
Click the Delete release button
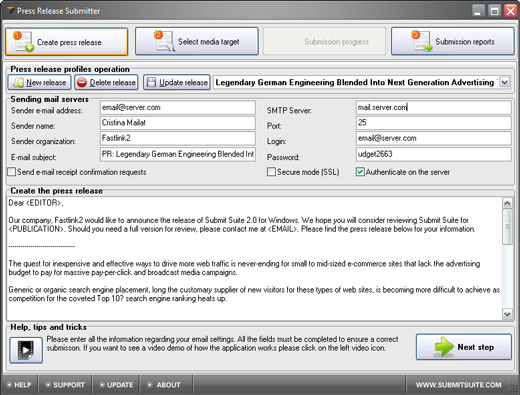(106, 82)
